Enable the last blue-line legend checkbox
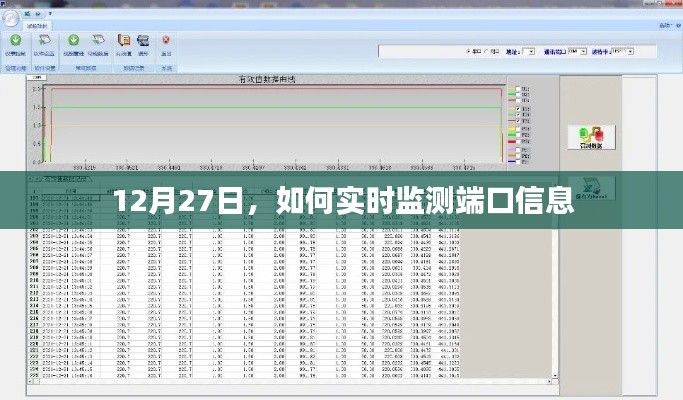683x400 pixels. 518,162
